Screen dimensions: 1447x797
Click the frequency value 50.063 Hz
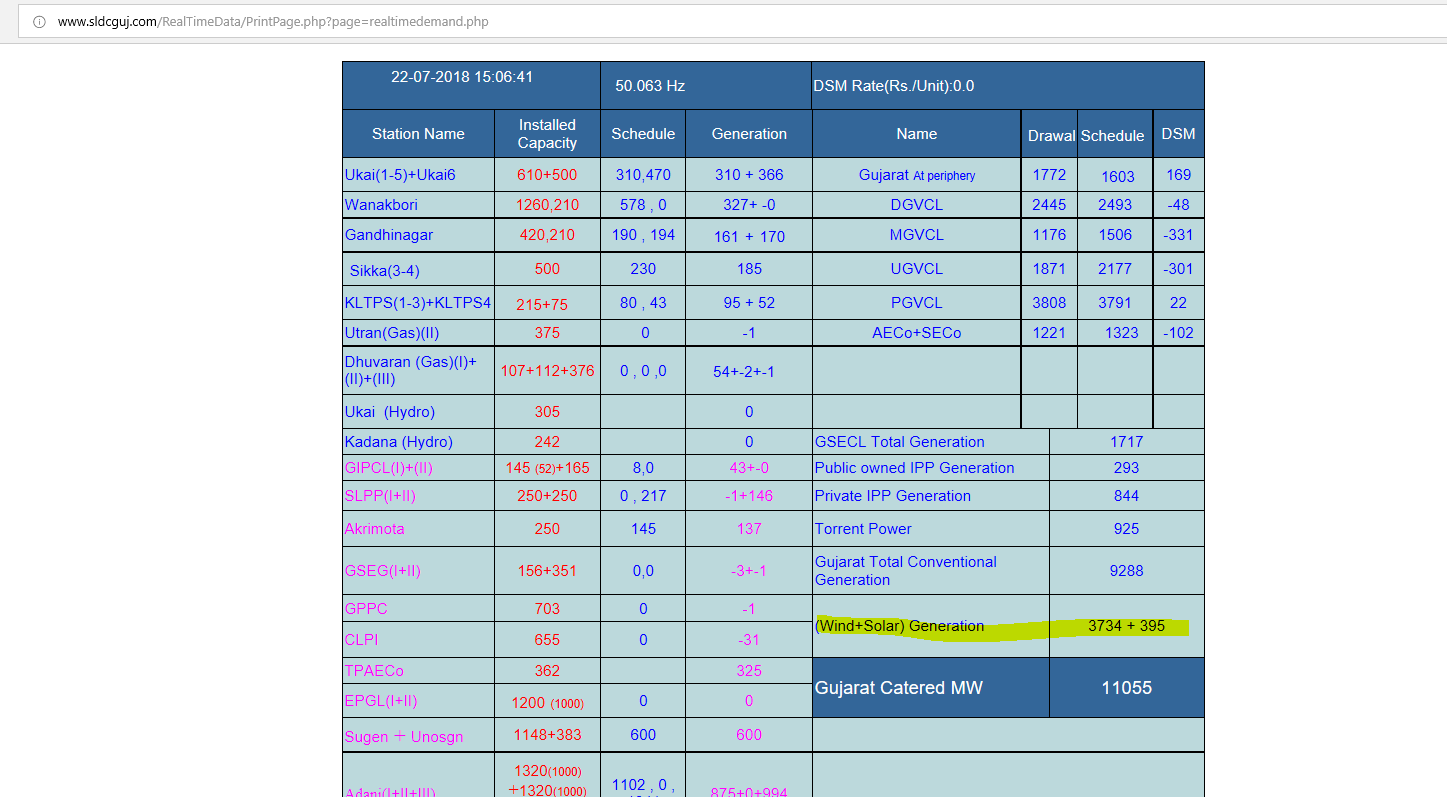[x=650, y=86]
